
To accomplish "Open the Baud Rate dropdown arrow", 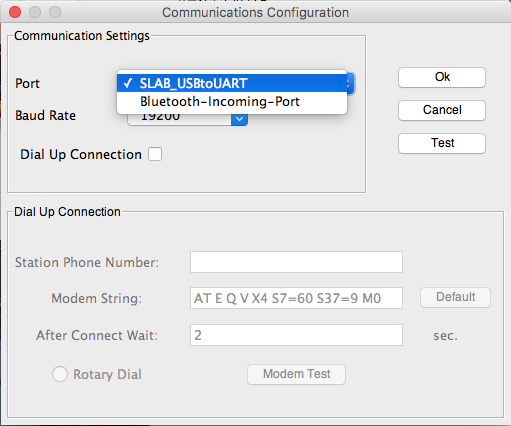I will click(x=239, y=119).
